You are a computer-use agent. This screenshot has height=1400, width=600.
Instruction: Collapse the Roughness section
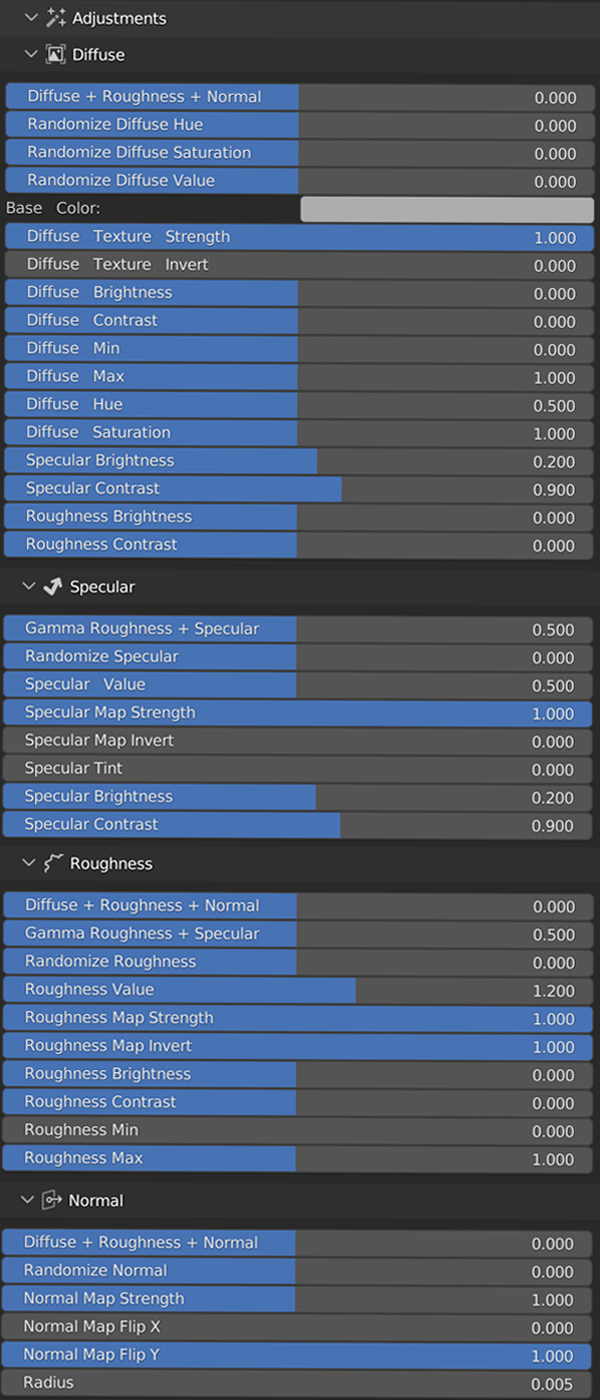(x=31, y=863)
